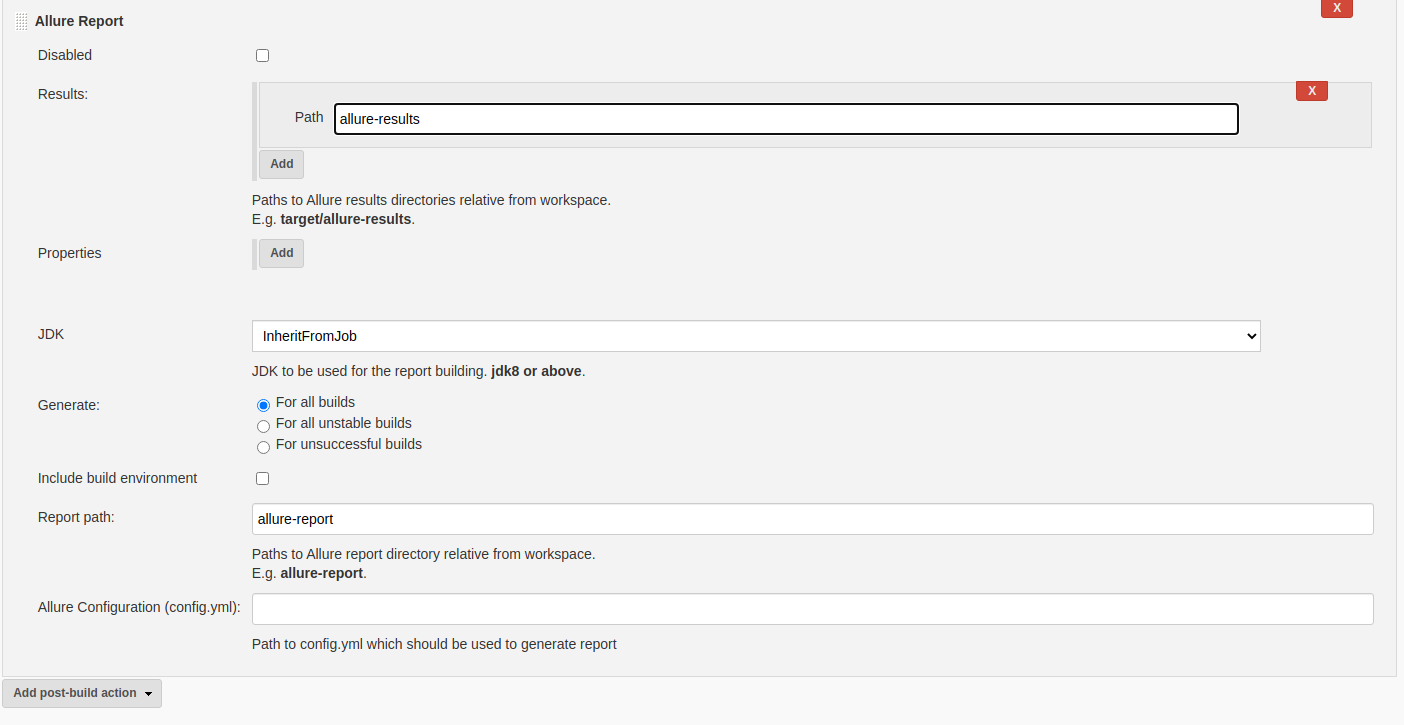Select the For all unstable builds option
Viewport: 1404px width, 725px height.
coord(263,426)
